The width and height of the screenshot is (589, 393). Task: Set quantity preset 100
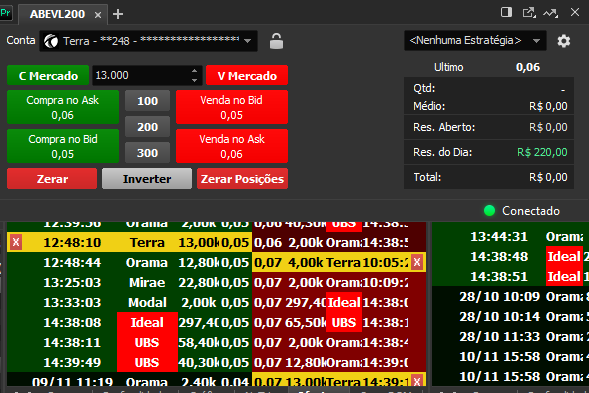(147, 101)
